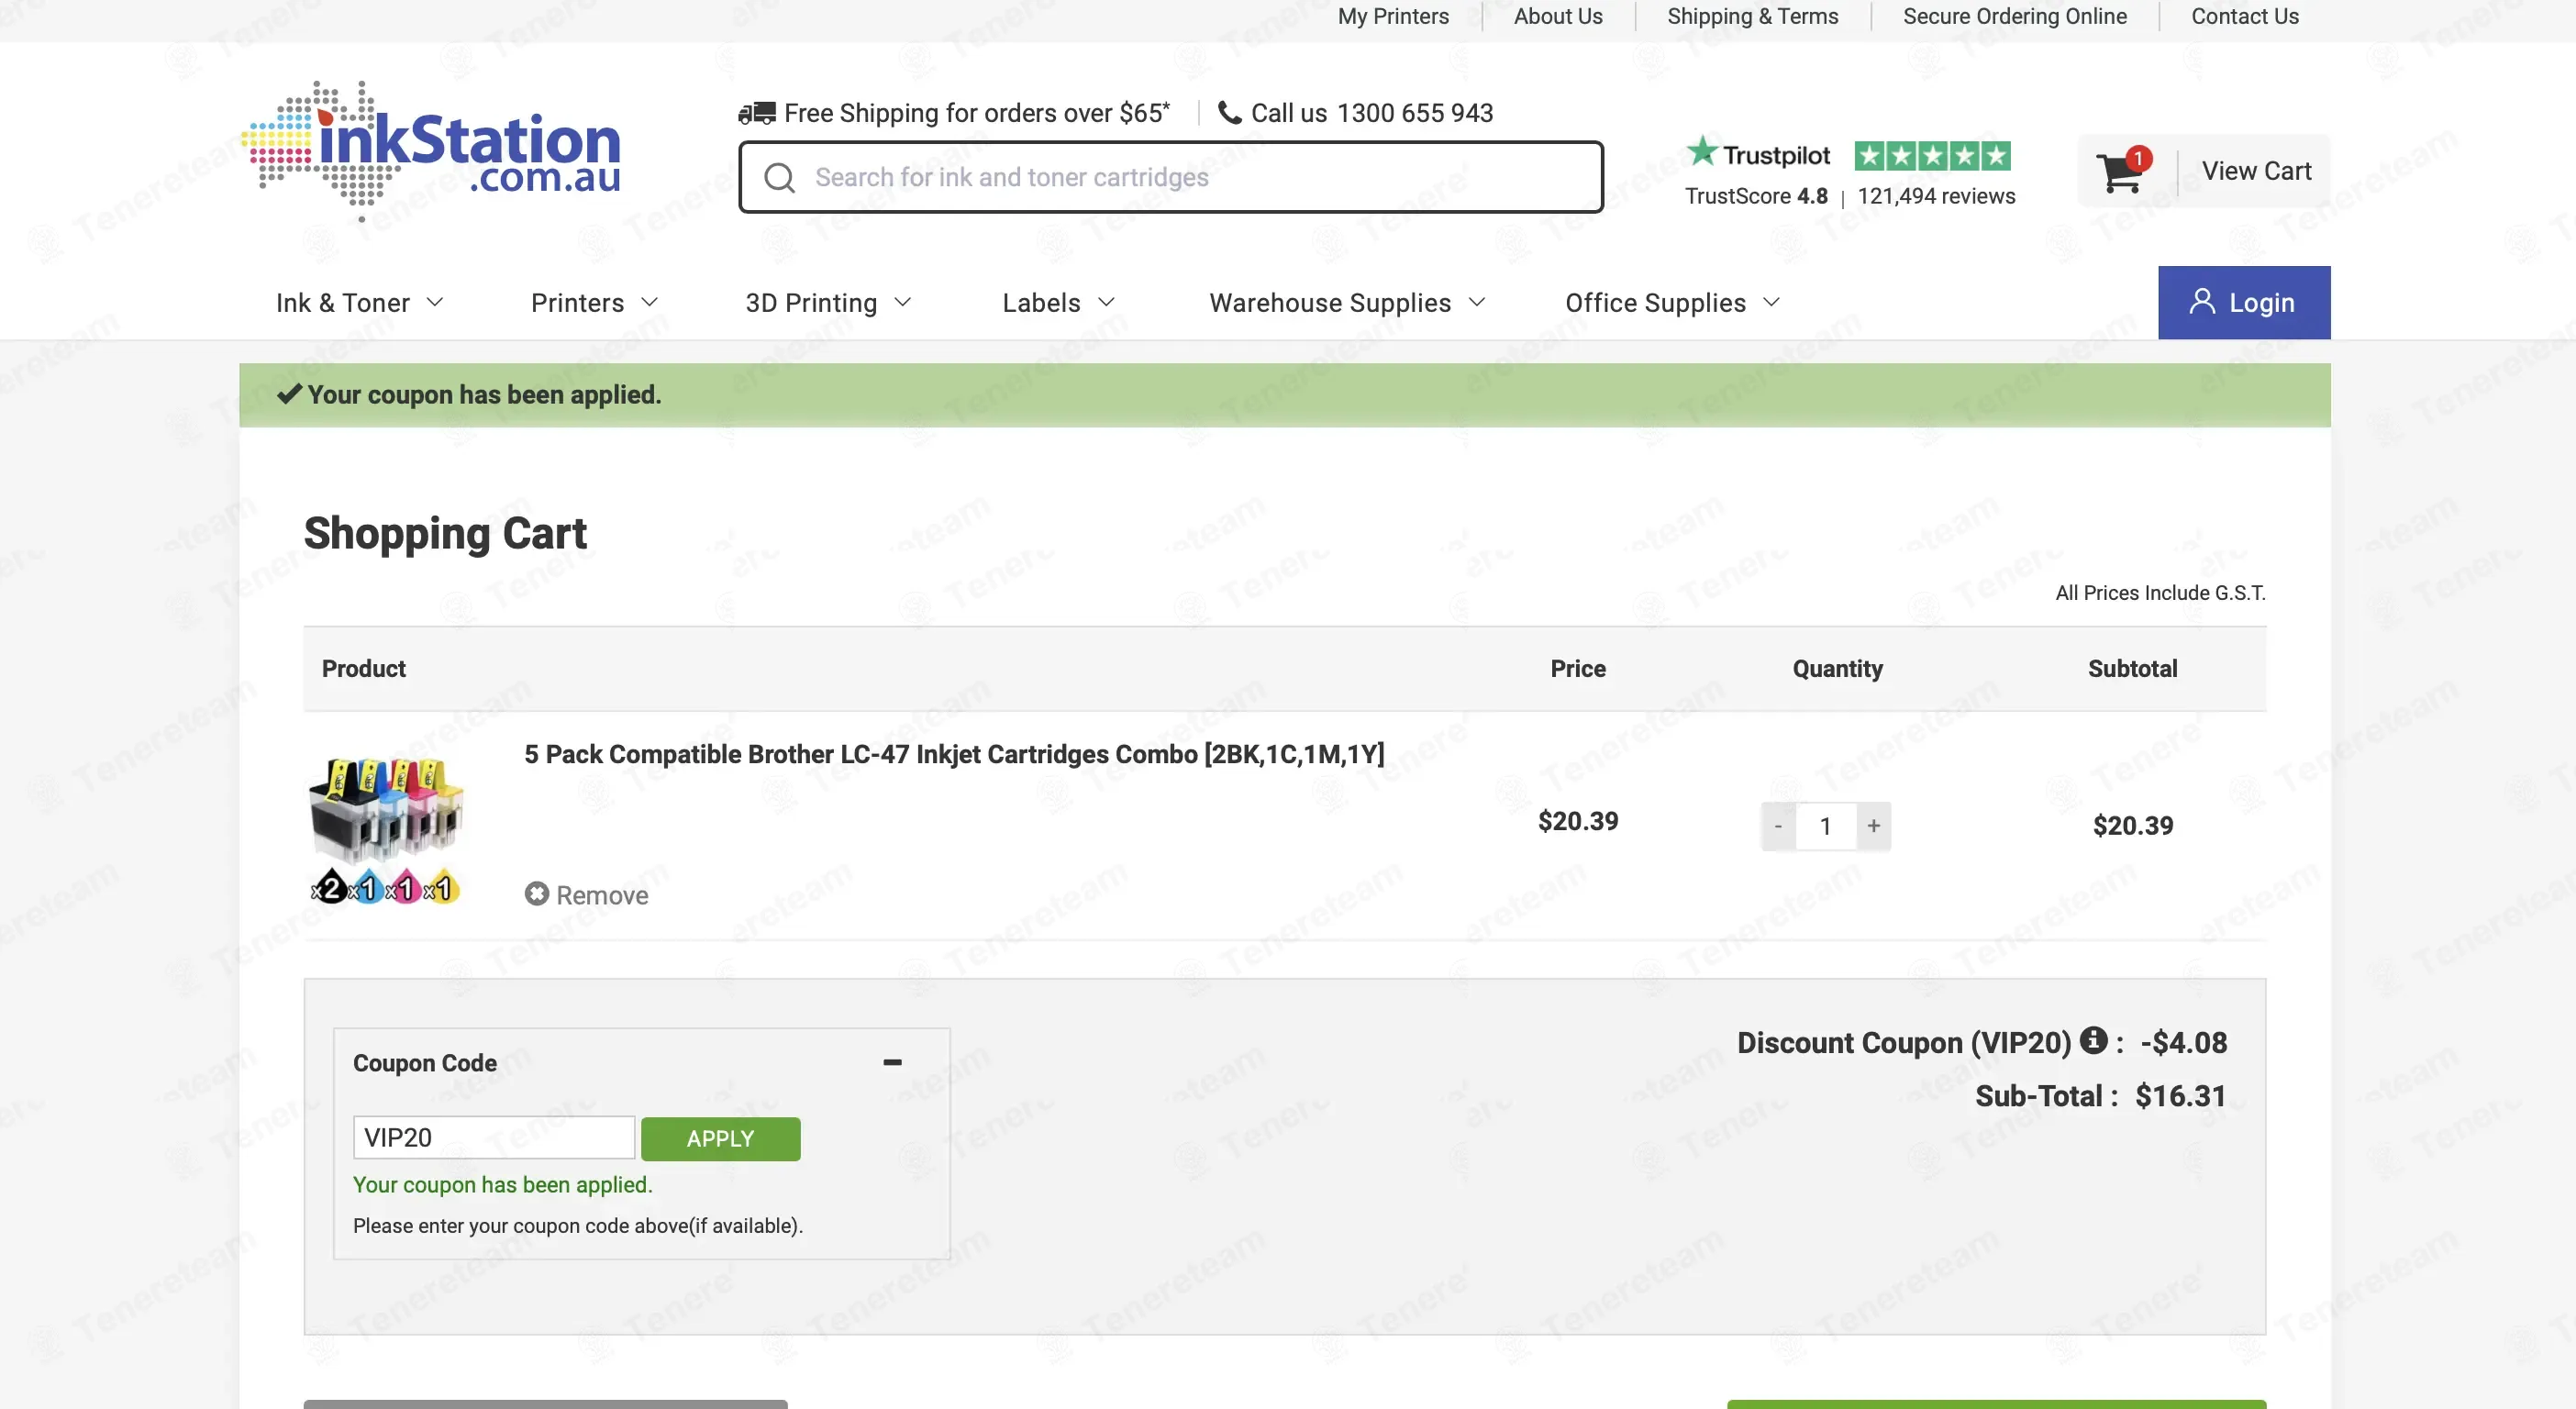The height and width of the screenshot is (1409, 2576).
Task: Go to Contact Us page
Action: [2244, 16]
